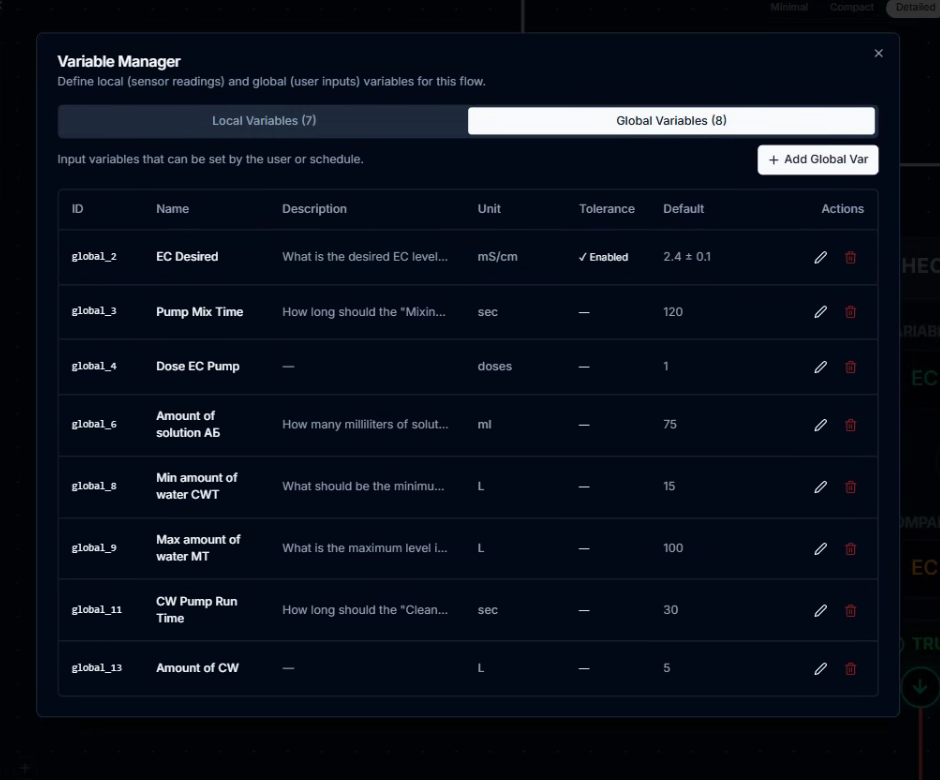Click the Unit column header

point(489,209)
